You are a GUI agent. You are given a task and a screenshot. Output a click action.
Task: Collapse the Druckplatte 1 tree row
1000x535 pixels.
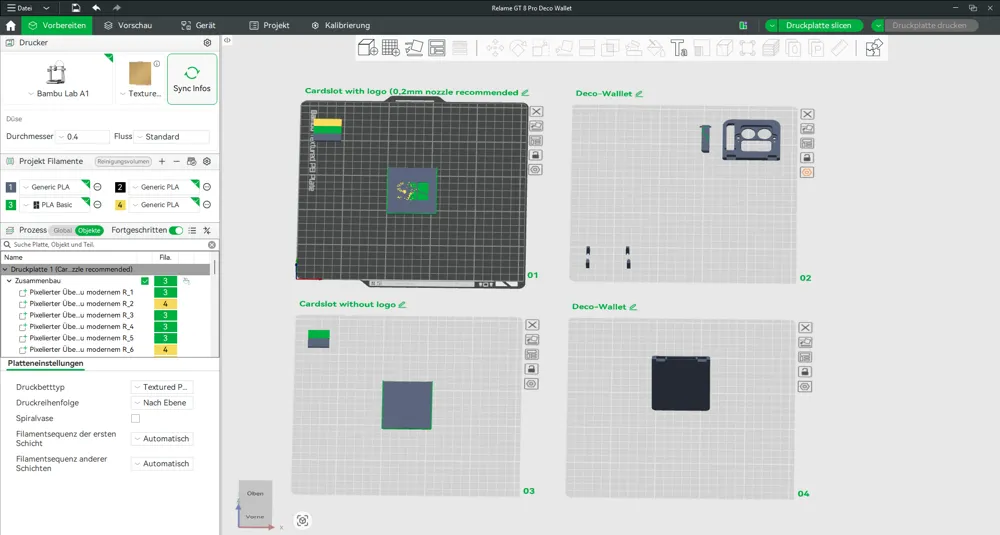(6, 269)
